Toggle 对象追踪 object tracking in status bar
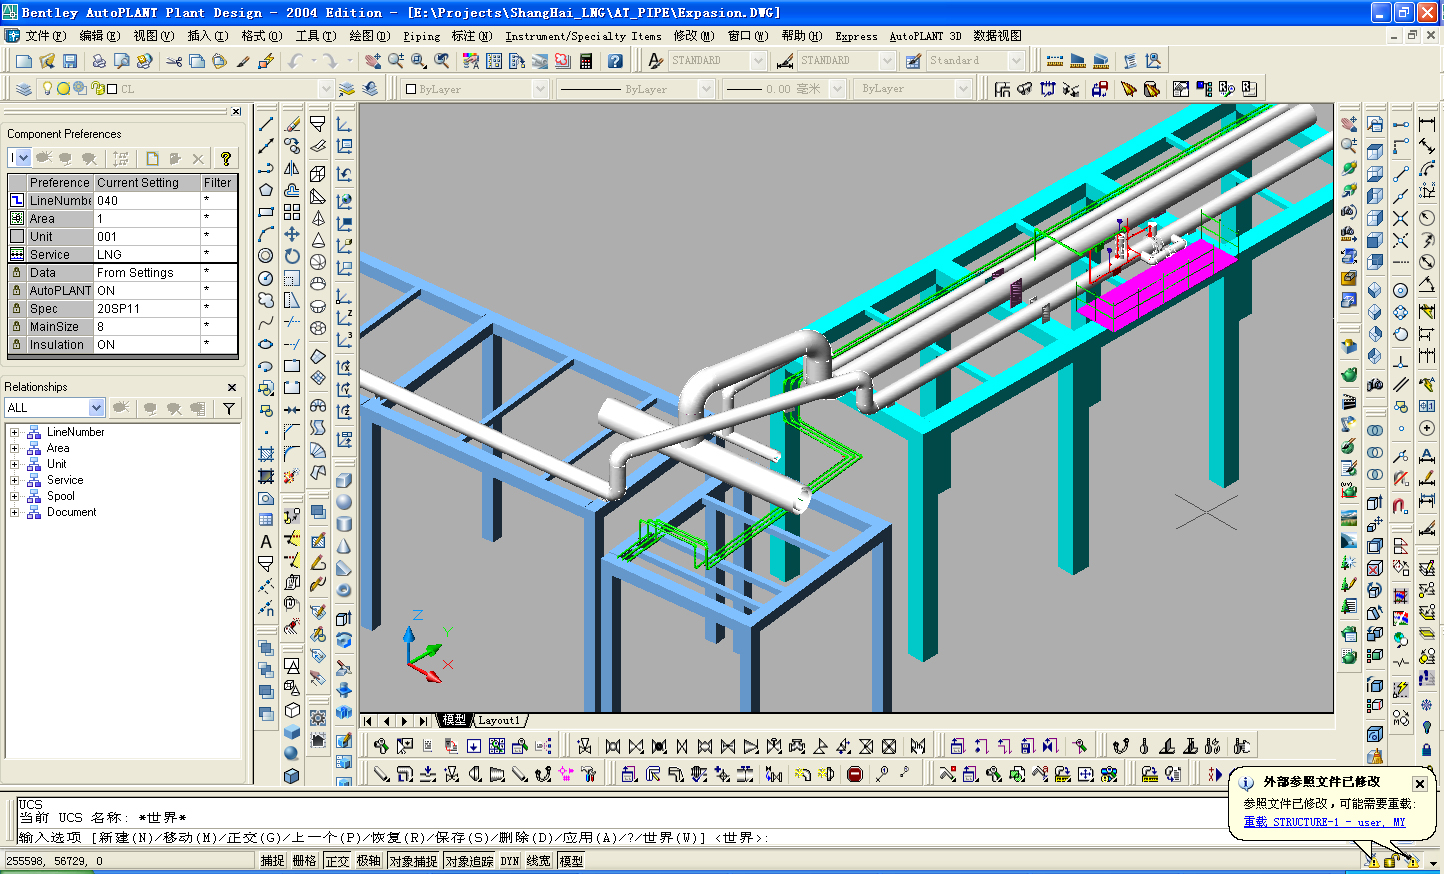This screenshot has width=1444, height=874. (x=469, y=861)
